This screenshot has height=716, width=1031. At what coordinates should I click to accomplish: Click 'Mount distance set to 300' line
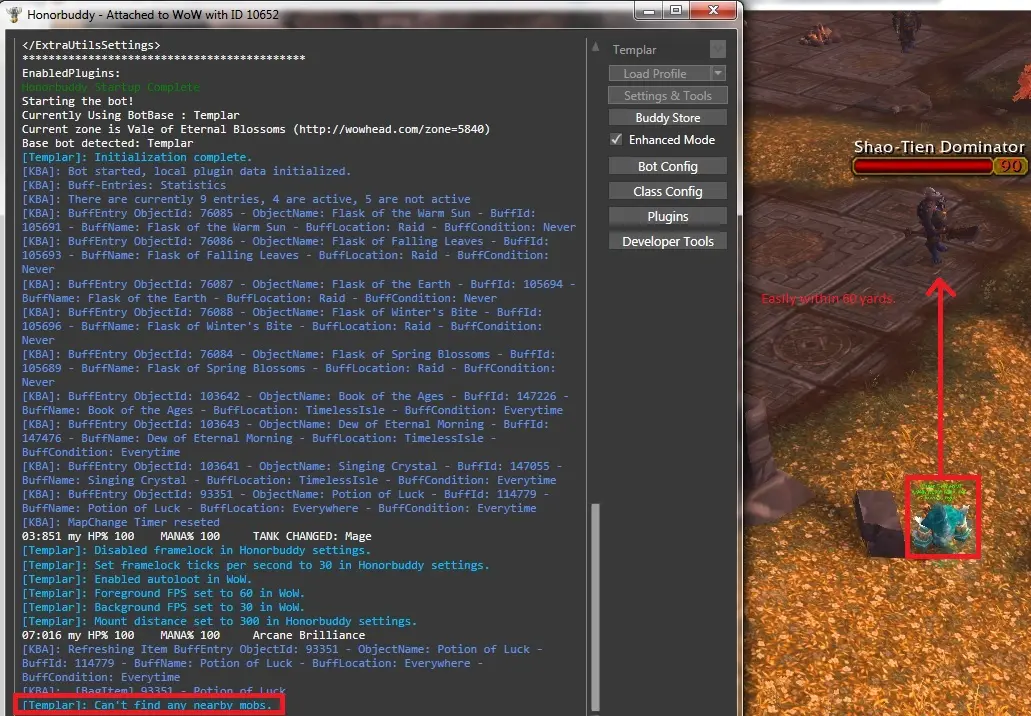tap(219, 621)
